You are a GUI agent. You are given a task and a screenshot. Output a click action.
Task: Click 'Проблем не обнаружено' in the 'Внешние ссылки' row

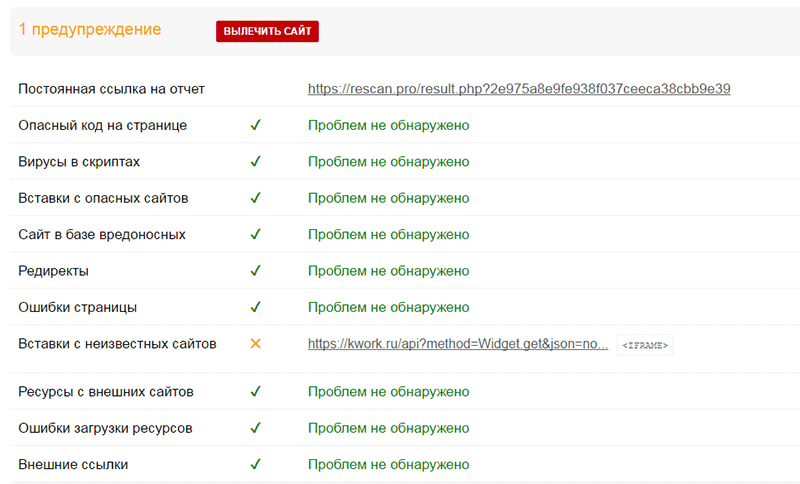pos(388,465)
